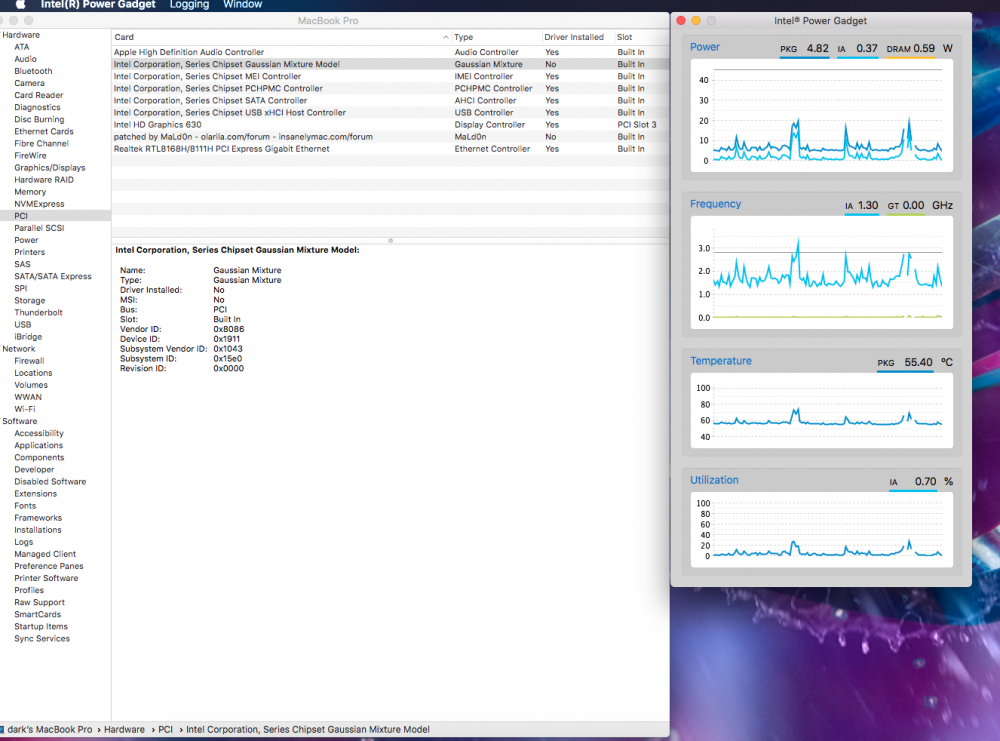Select Series Chipset SATA Controller row
This screenshot has height=741, width=1000.
[x=390, y=101]
